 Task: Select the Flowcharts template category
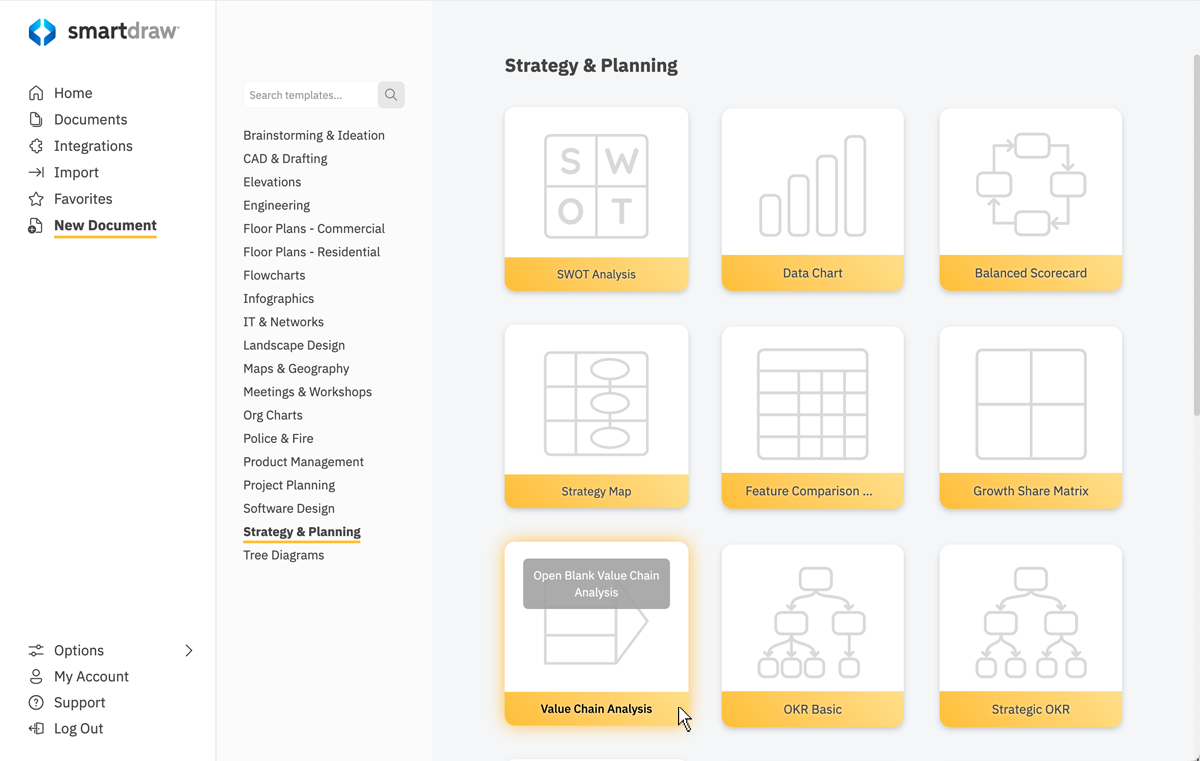click(x=274, y=275)
